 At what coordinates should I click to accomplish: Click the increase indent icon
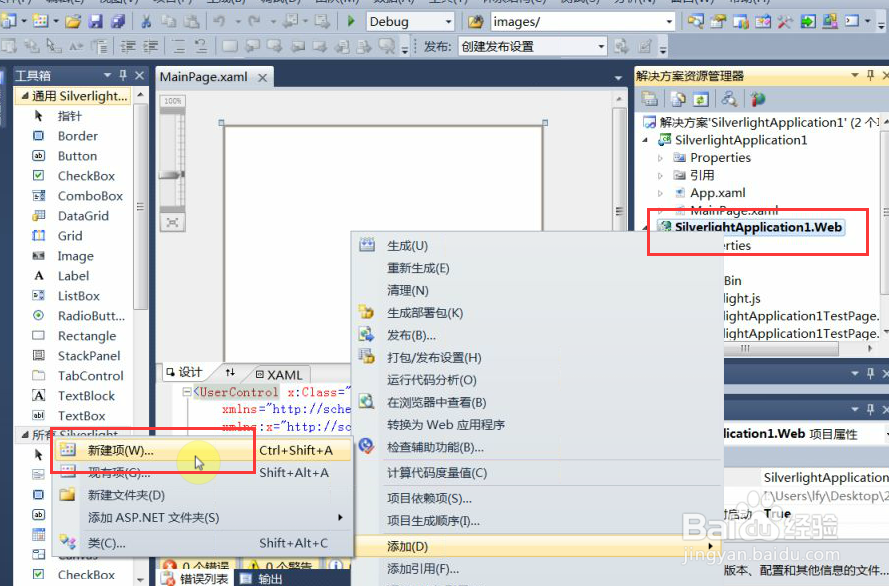click(x=150, y=46)
